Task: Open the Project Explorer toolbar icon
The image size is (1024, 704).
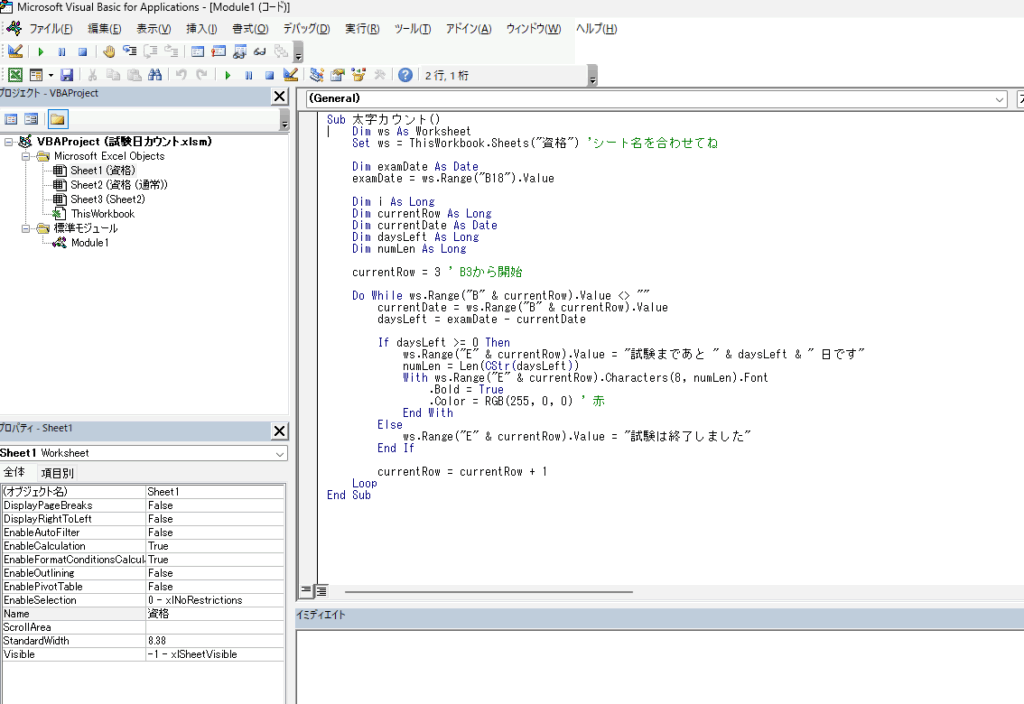Action: 317,75
